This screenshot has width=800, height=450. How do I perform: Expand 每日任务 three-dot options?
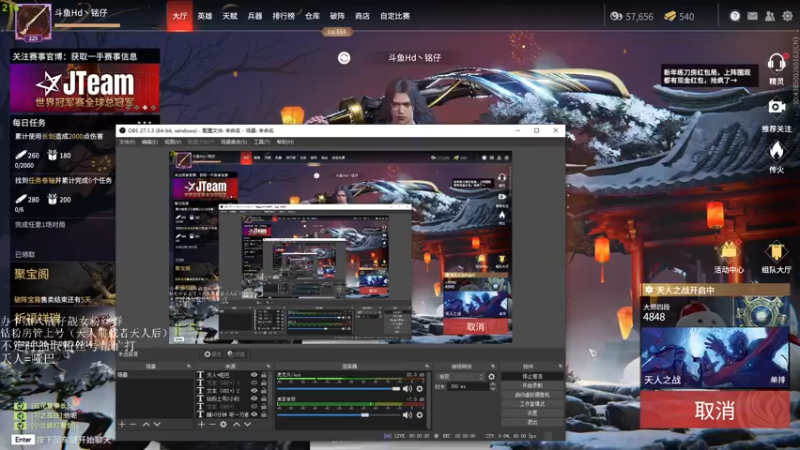tap(144, 122)
